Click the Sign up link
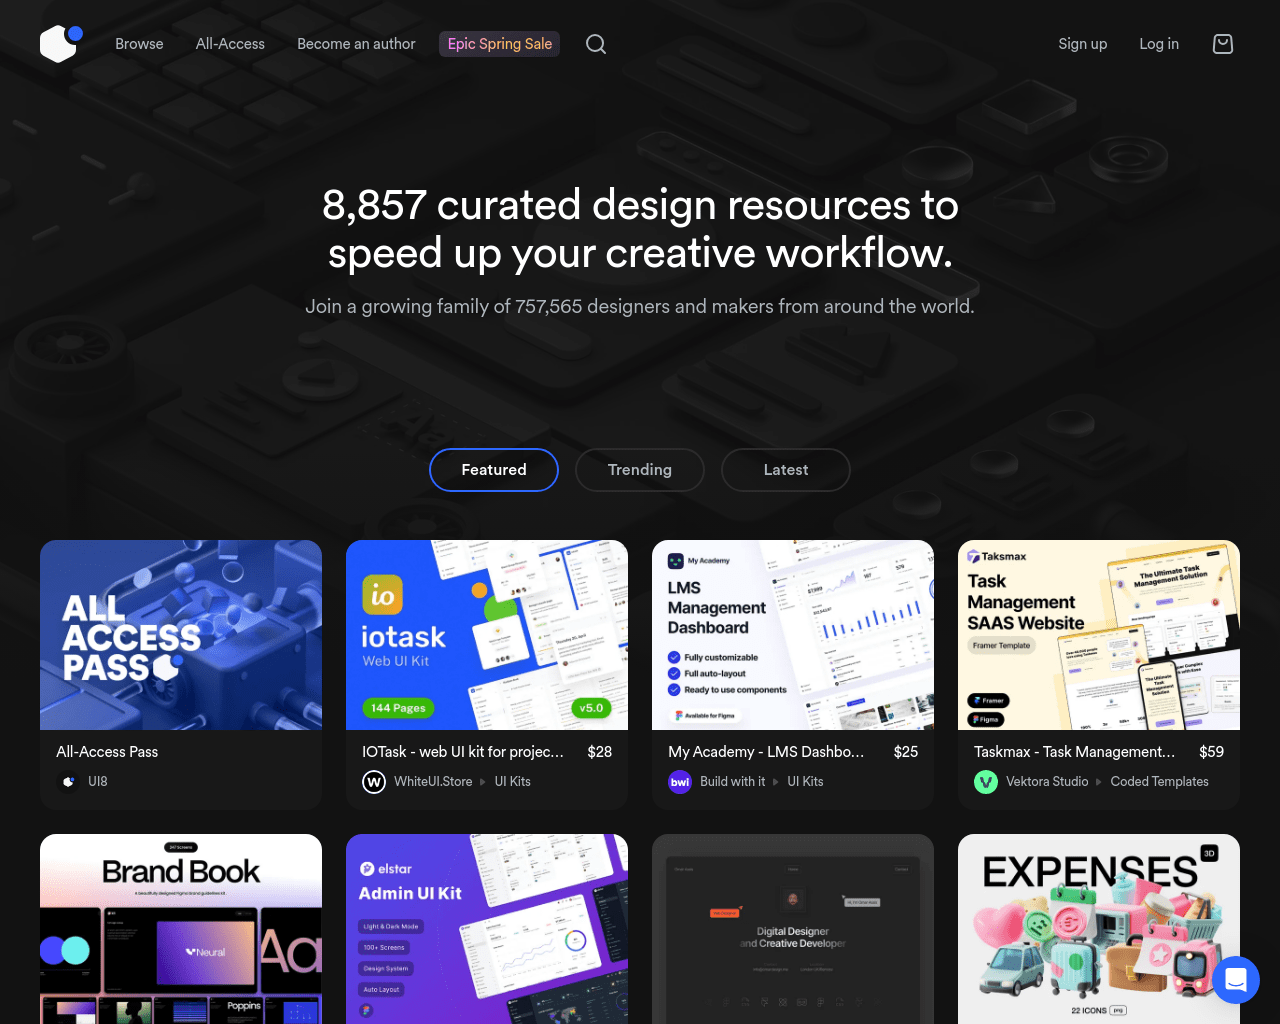The height and width of the screenshot is (1024, 1280). [x=1083, y=44]
